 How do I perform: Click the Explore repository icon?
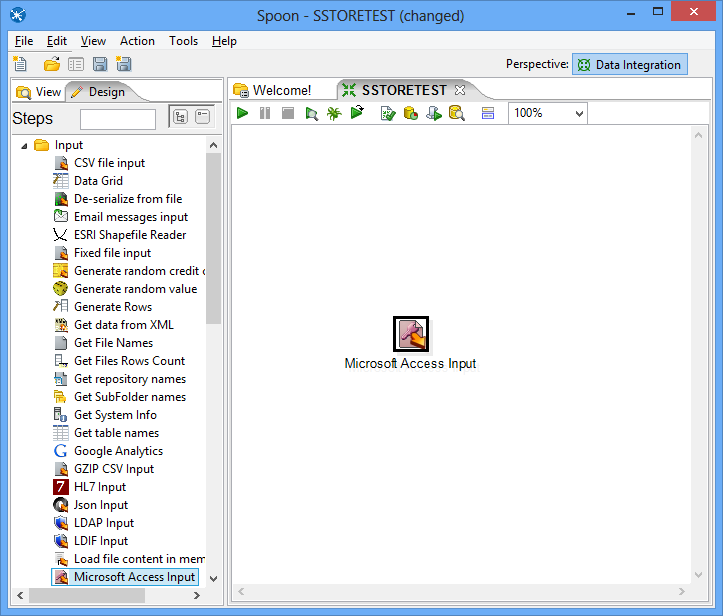pyautogui.click(x=76, y=64)
